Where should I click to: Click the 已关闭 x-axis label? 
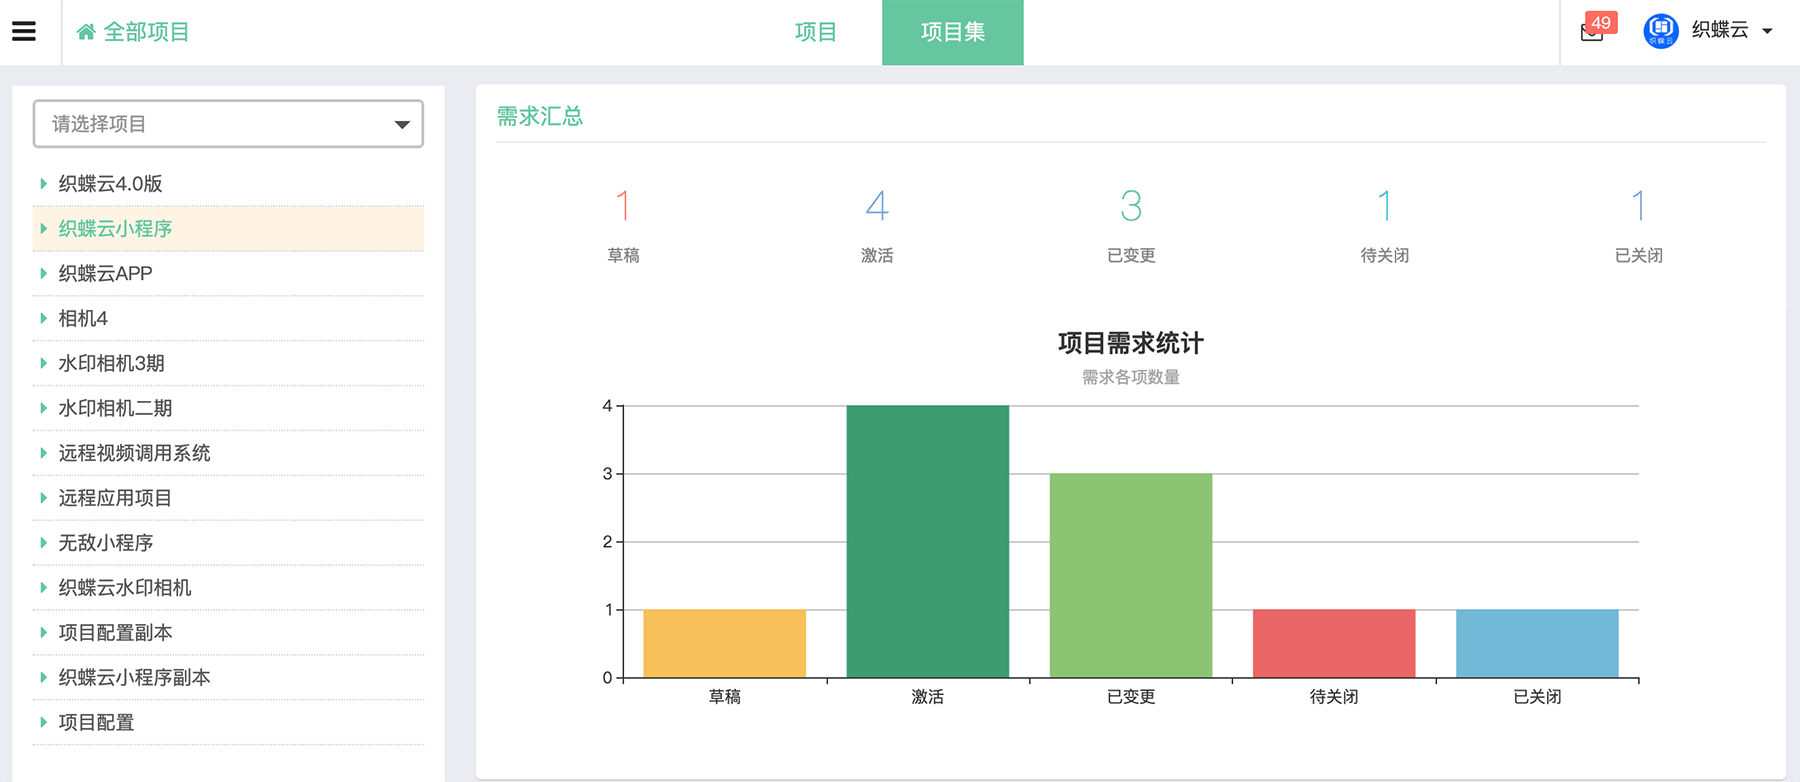click(x=1537, y=697)
